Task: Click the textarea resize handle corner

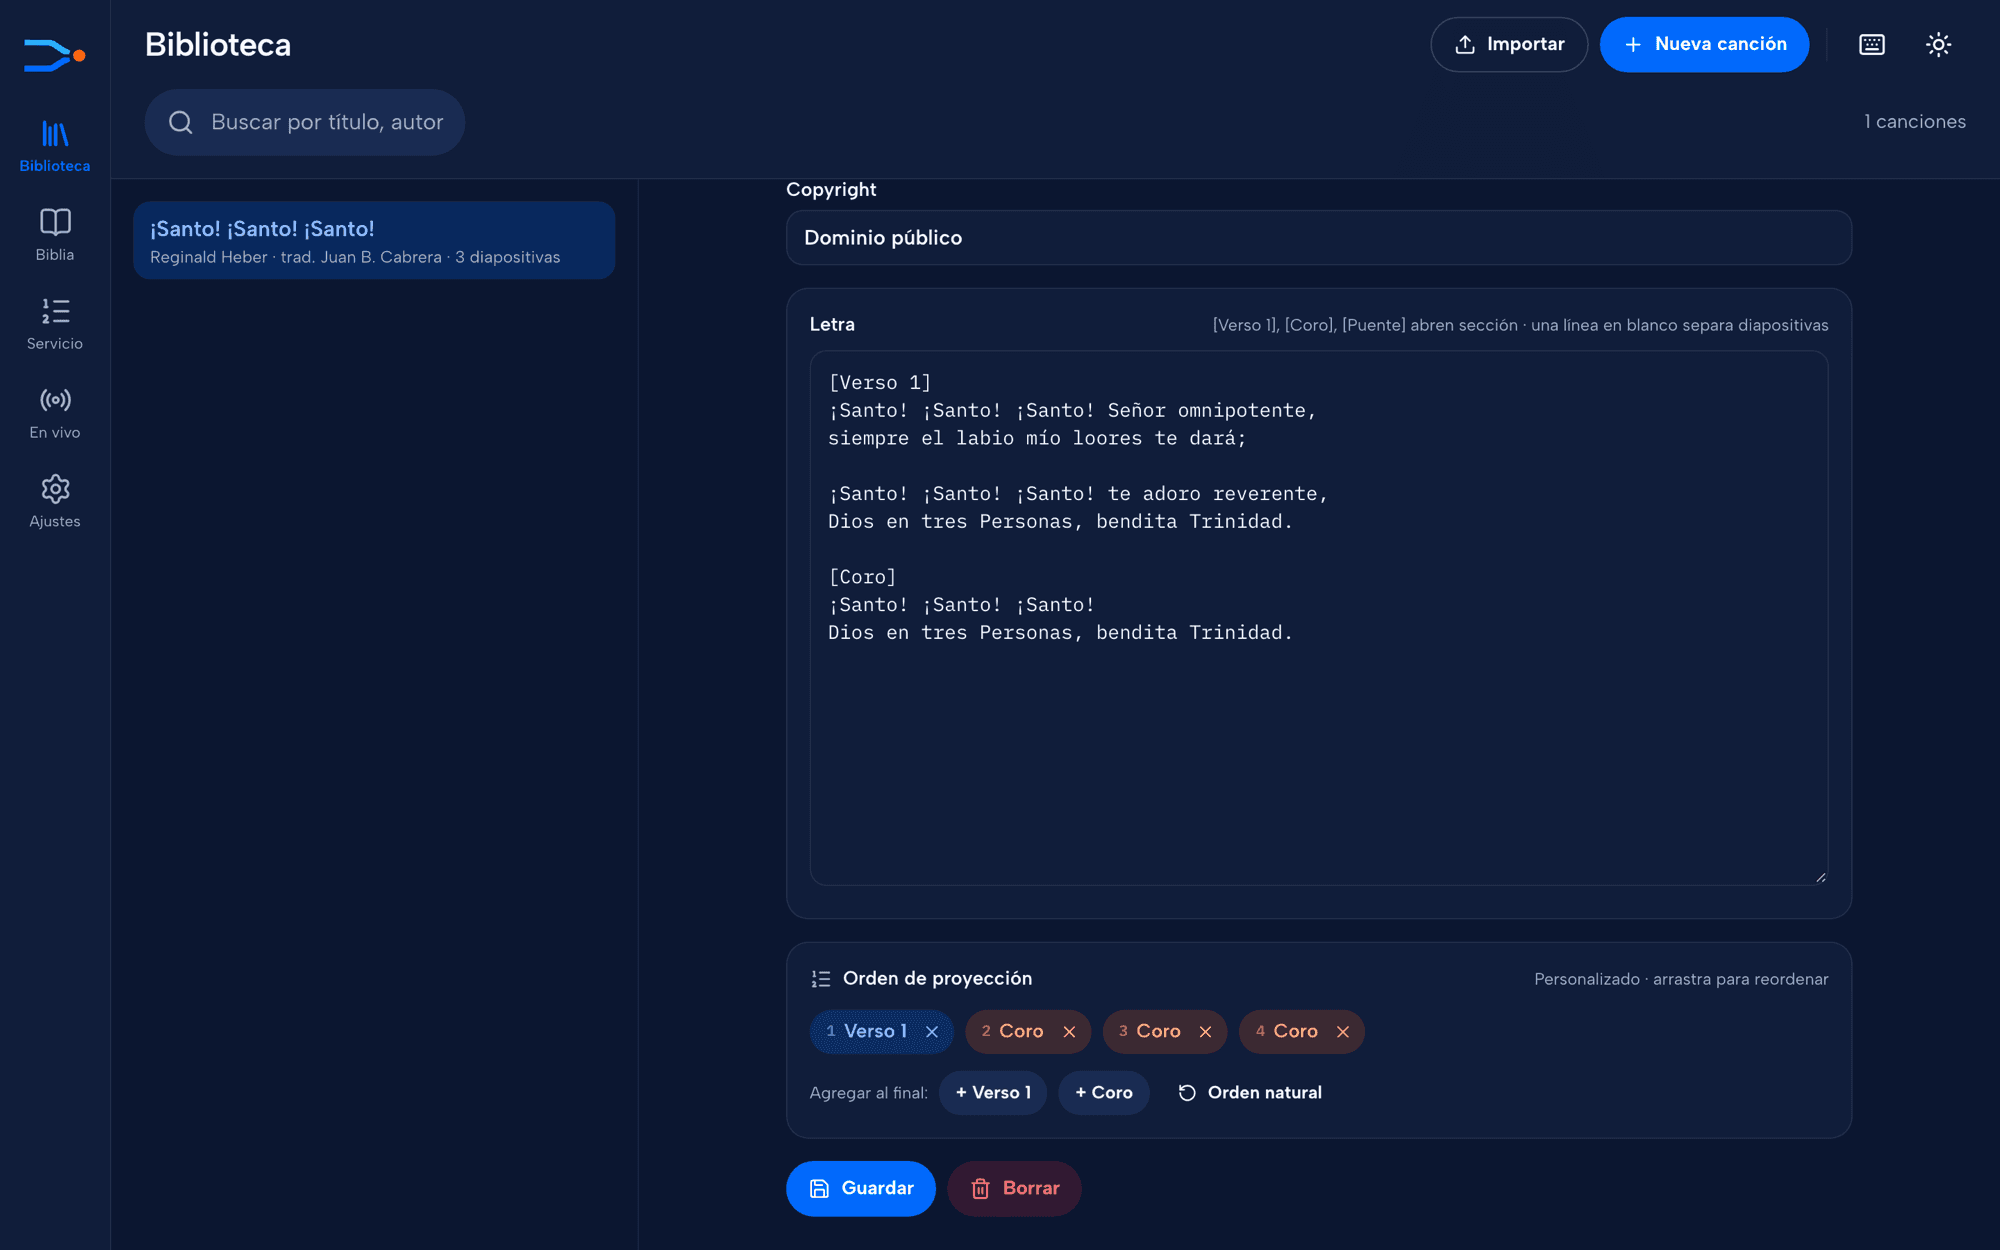Action: click(1820, 877)
